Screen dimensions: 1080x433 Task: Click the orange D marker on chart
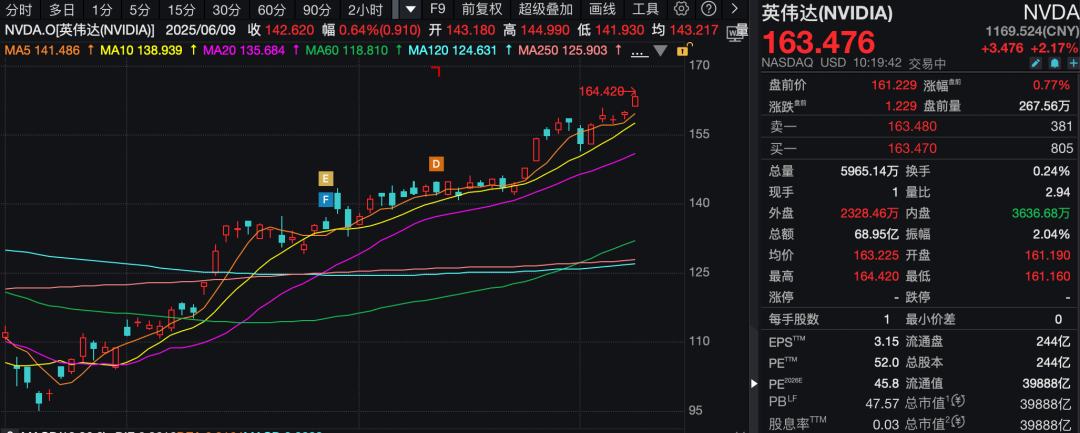(x=436, y=163)
